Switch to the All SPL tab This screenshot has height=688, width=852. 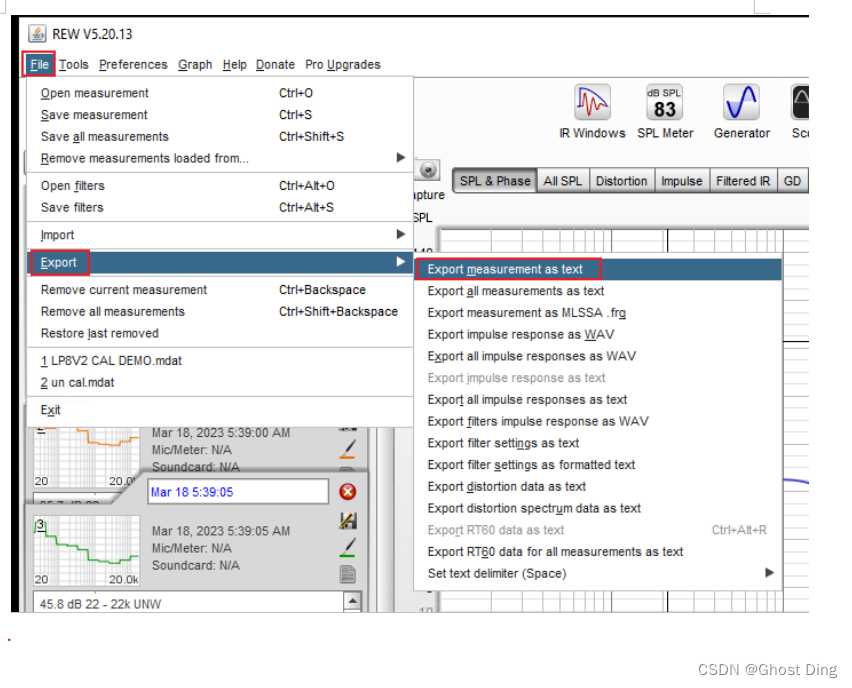pos(562,181)
